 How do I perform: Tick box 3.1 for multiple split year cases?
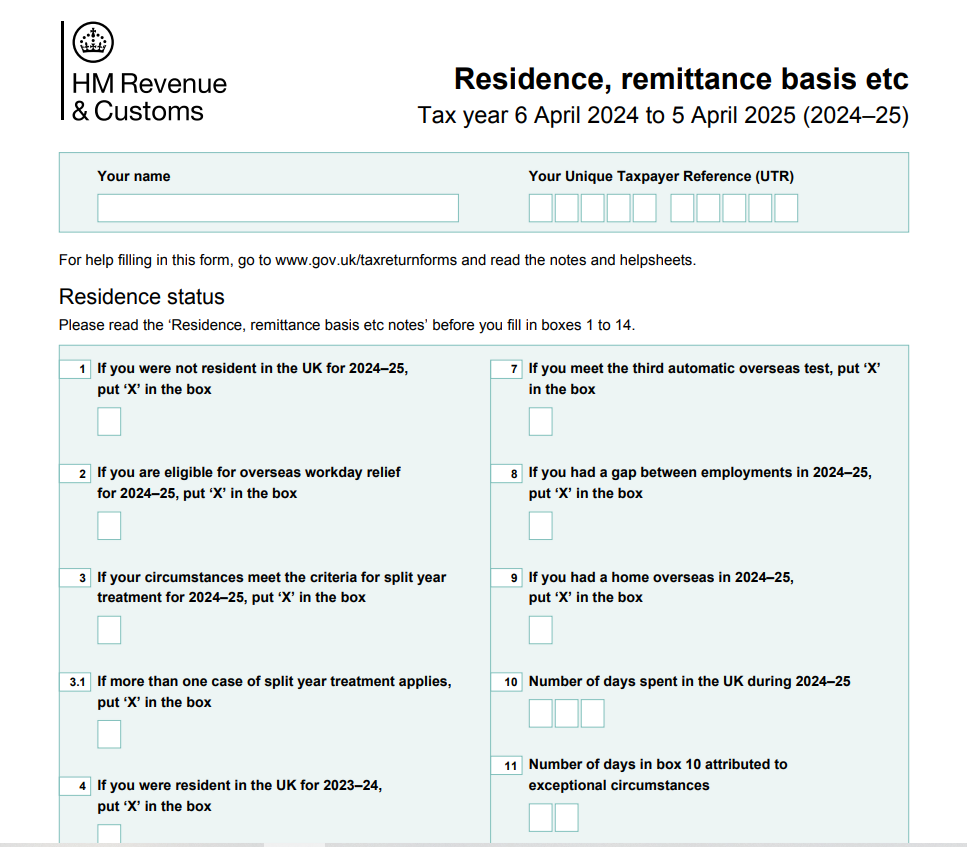tap(109, 734)
